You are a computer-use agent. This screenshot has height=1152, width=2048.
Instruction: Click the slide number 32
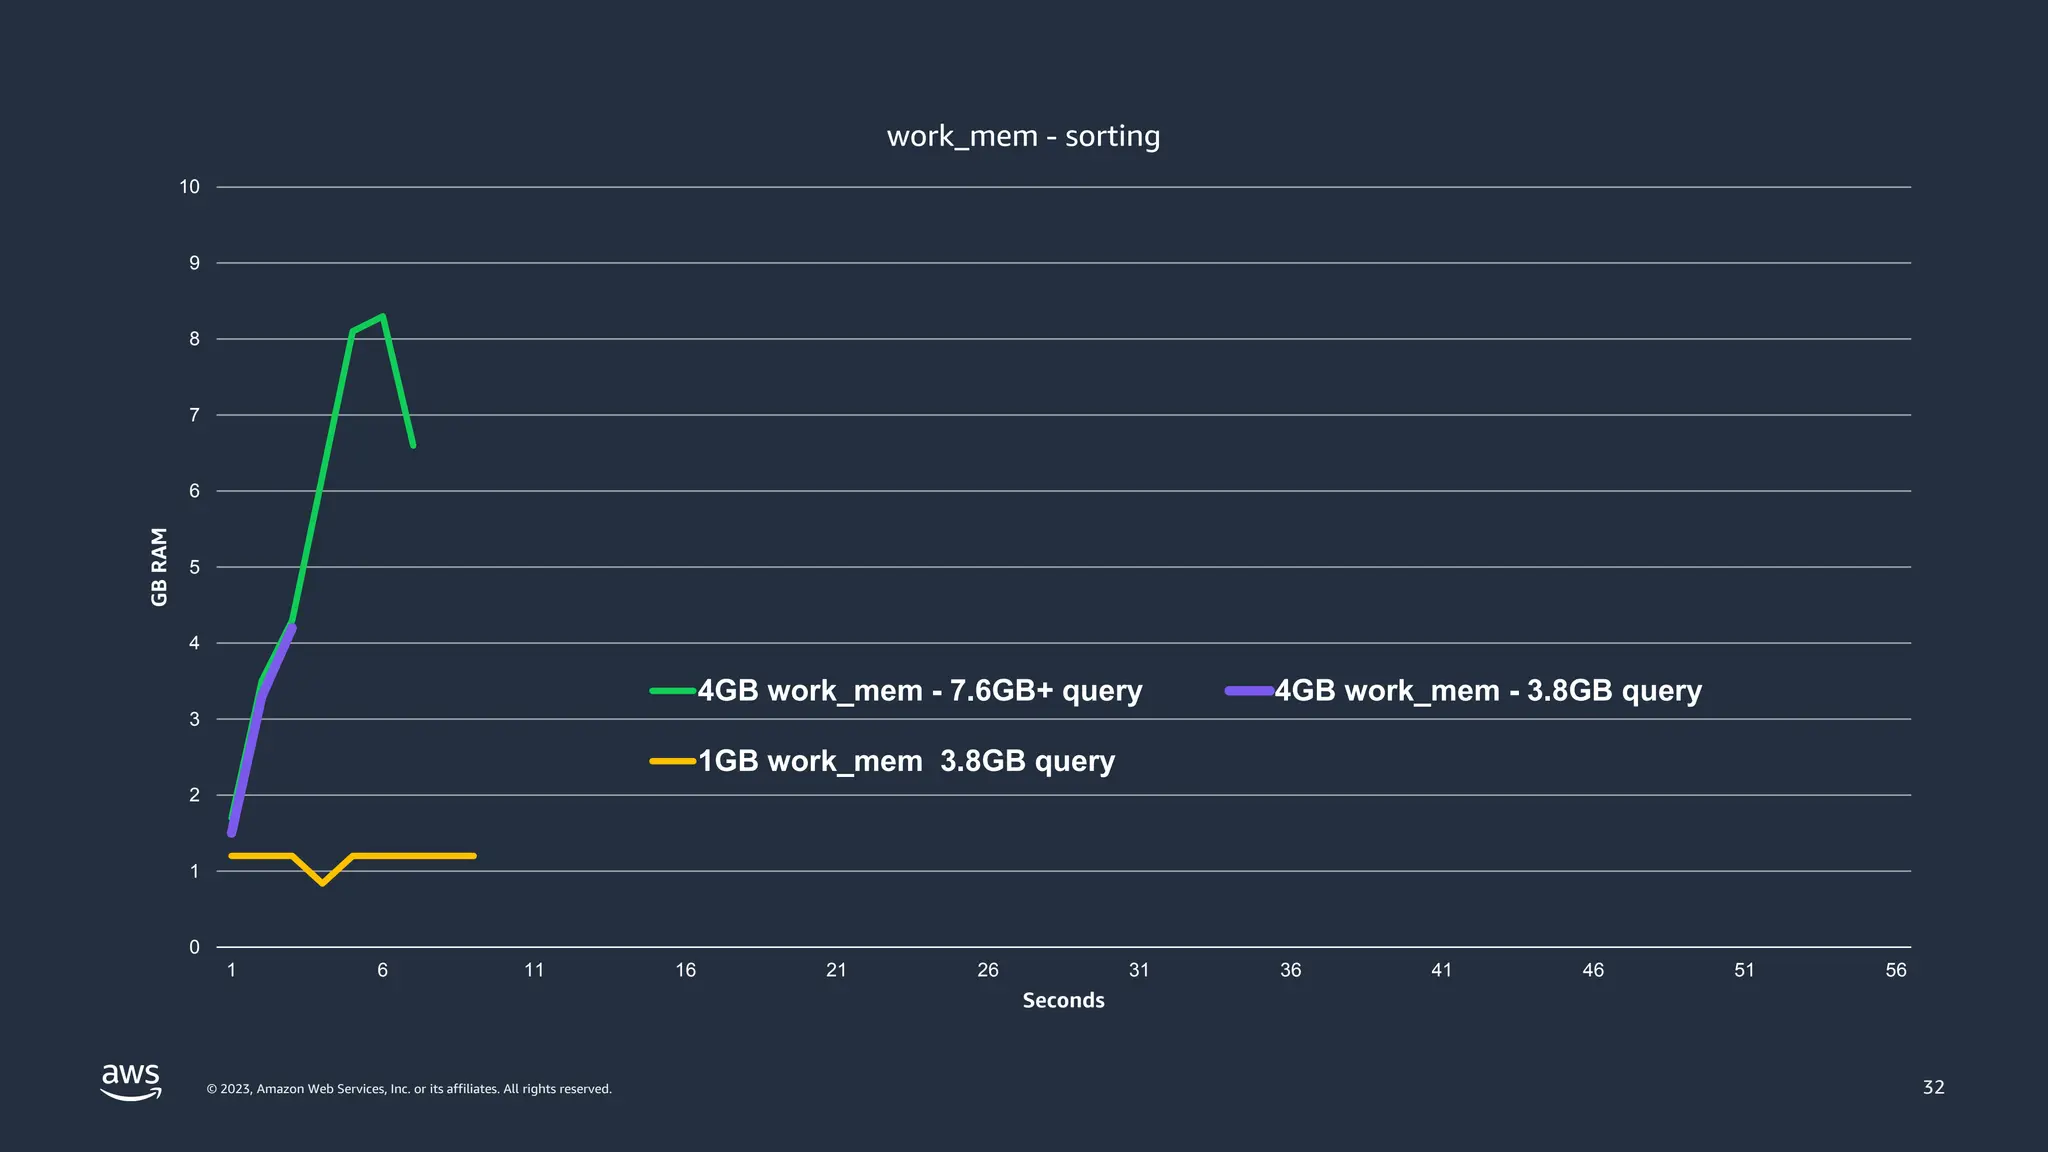pos(1933,1088)
